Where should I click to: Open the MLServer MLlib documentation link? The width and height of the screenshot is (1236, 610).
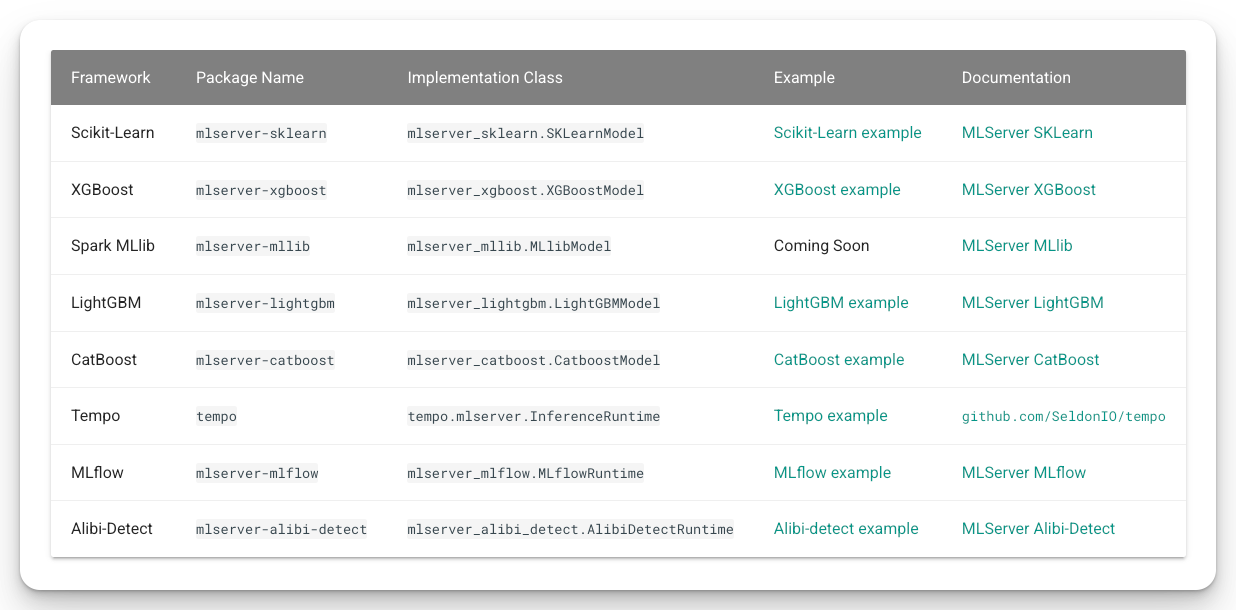pos(1017,246)
